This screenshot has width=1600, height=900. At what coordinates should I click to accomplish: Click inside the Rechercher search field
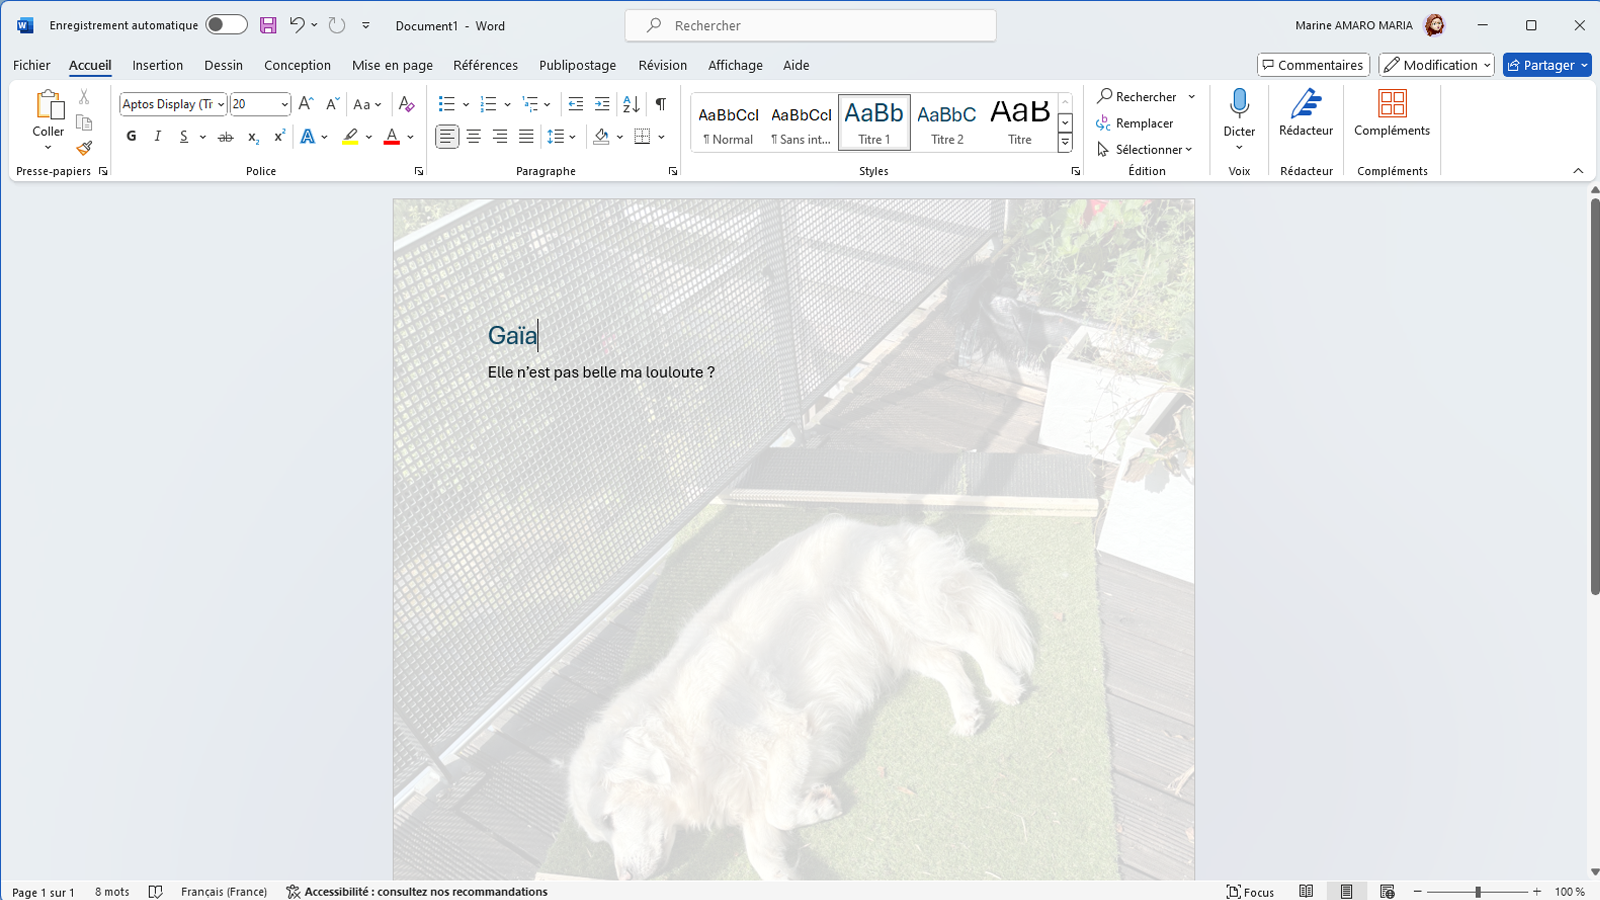810,25
